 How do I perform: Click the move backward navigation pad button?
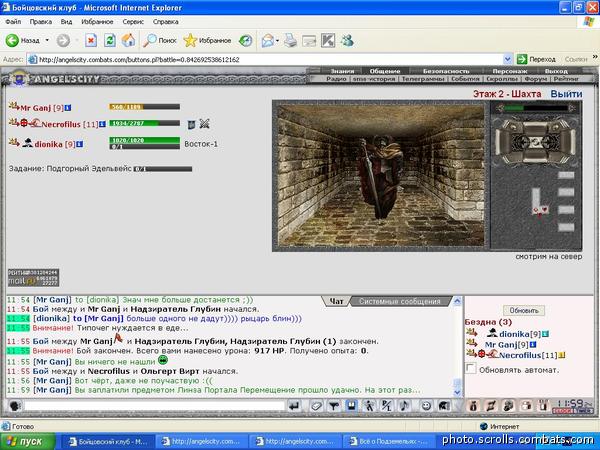click(x=535, y=156)
